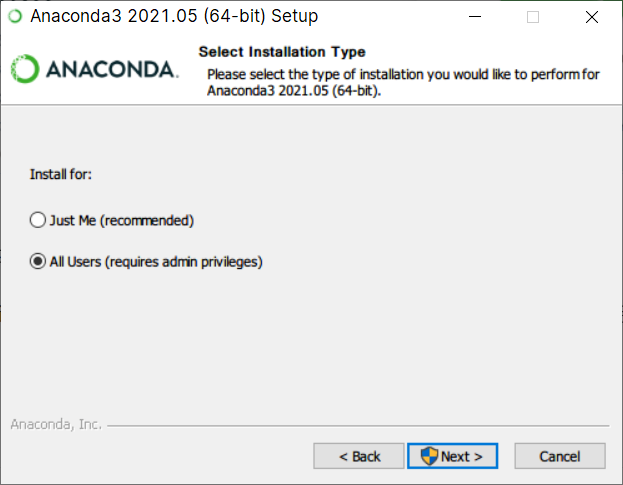
Task: Click the small Anaconda icon in title bar
Action: tap(15, 17)
